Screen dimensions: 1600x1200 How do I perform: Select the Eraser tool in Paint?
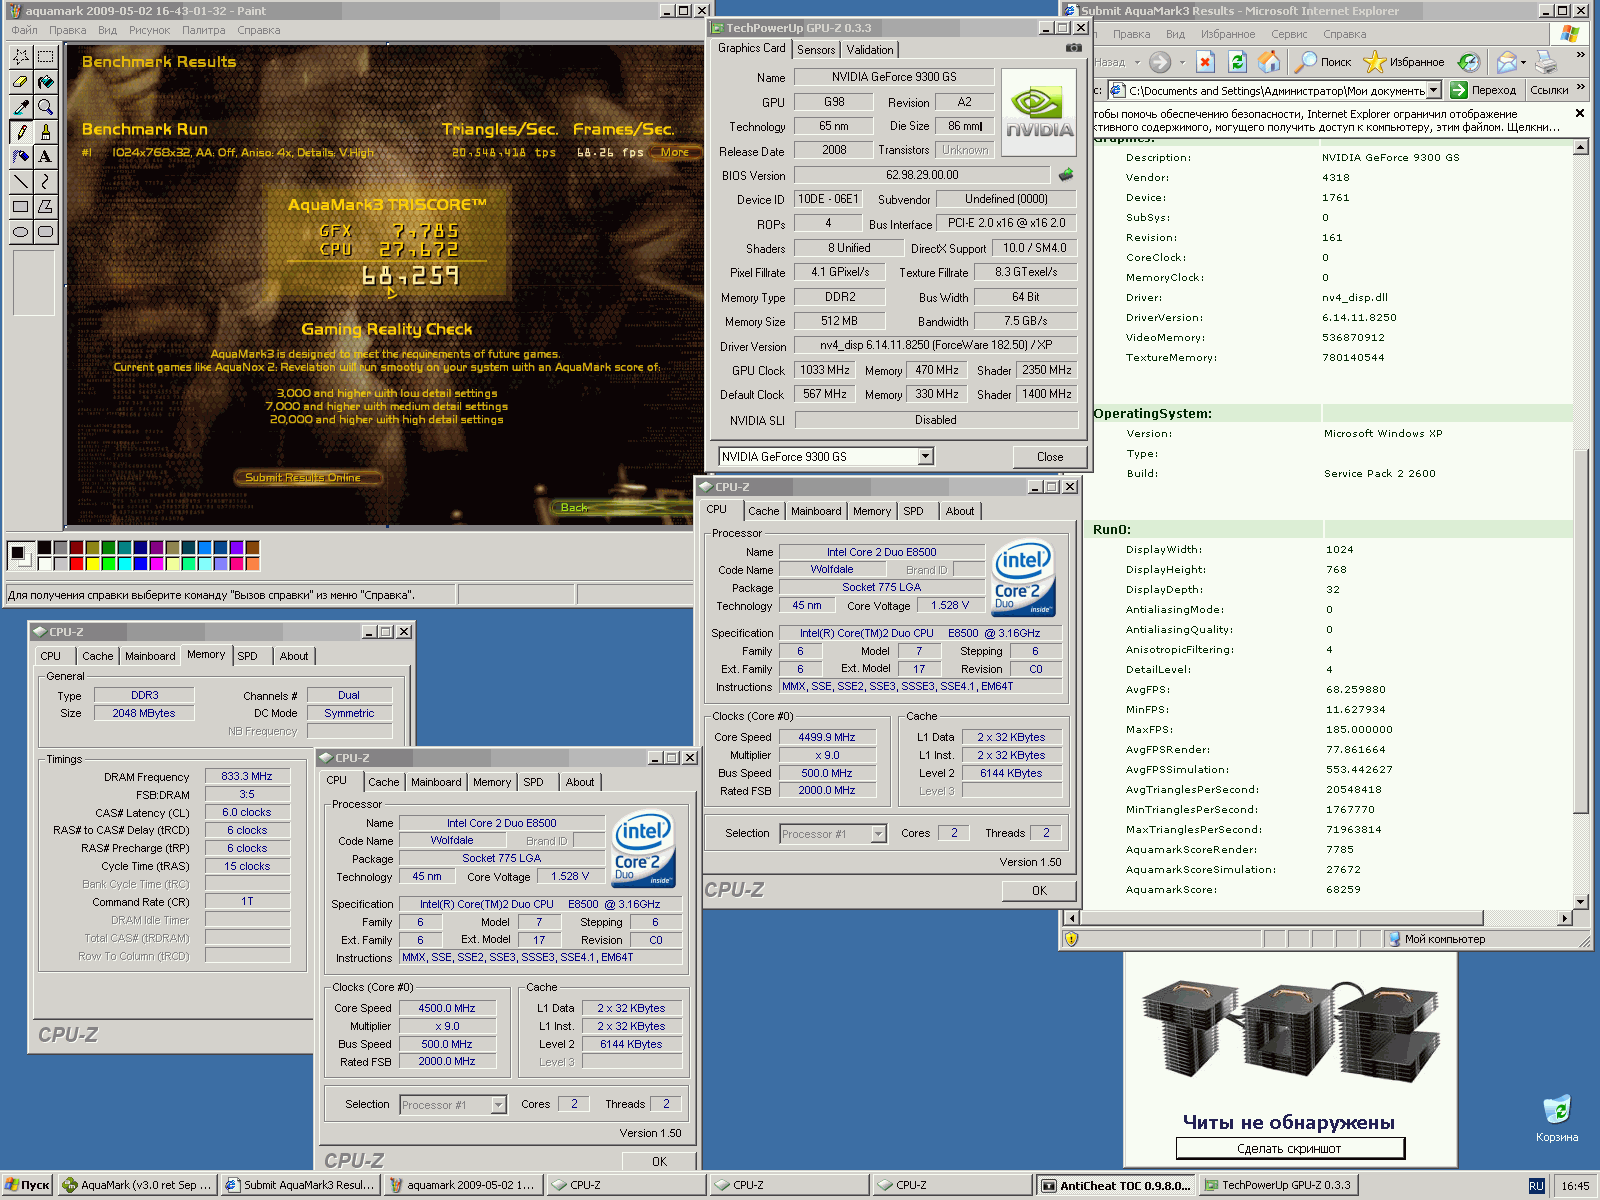(21, 82)
